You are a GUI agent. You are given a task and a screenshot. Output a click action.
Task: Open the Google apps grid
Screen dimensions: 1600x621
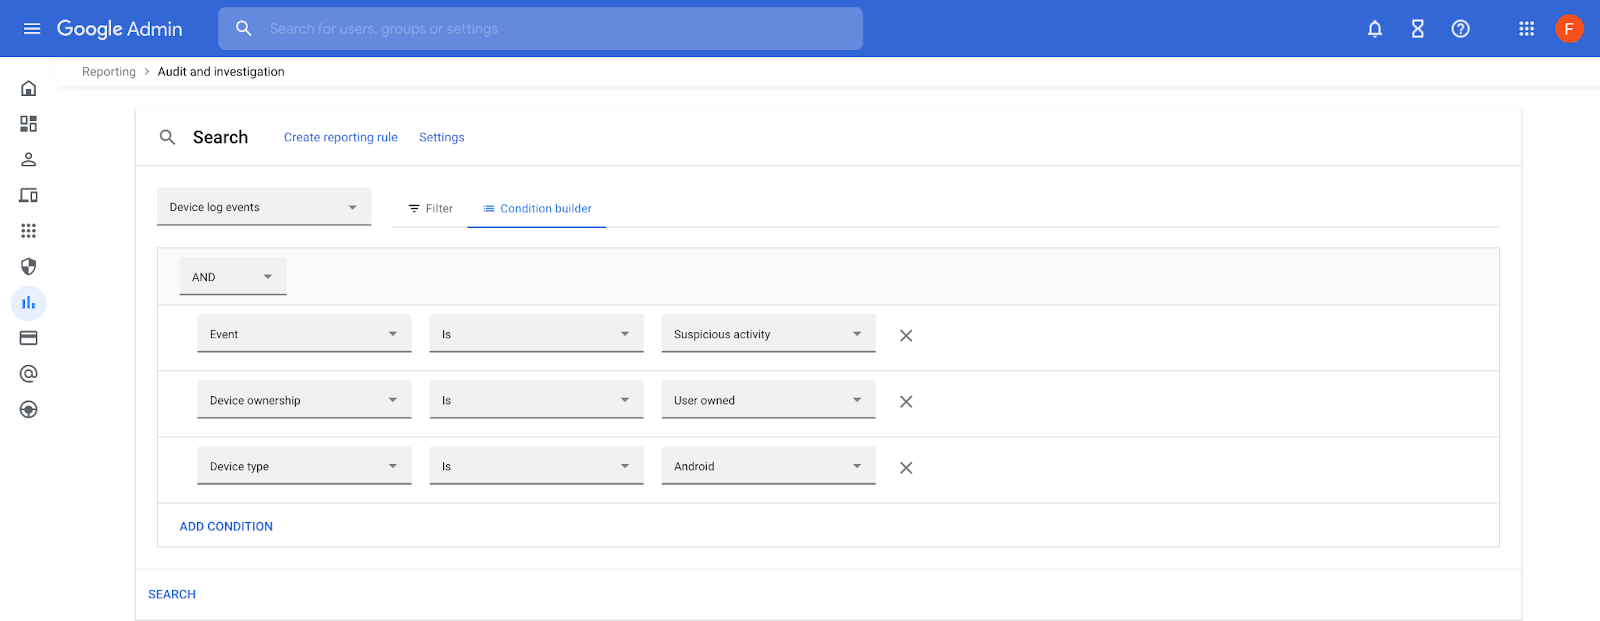tap(1527, 29)
